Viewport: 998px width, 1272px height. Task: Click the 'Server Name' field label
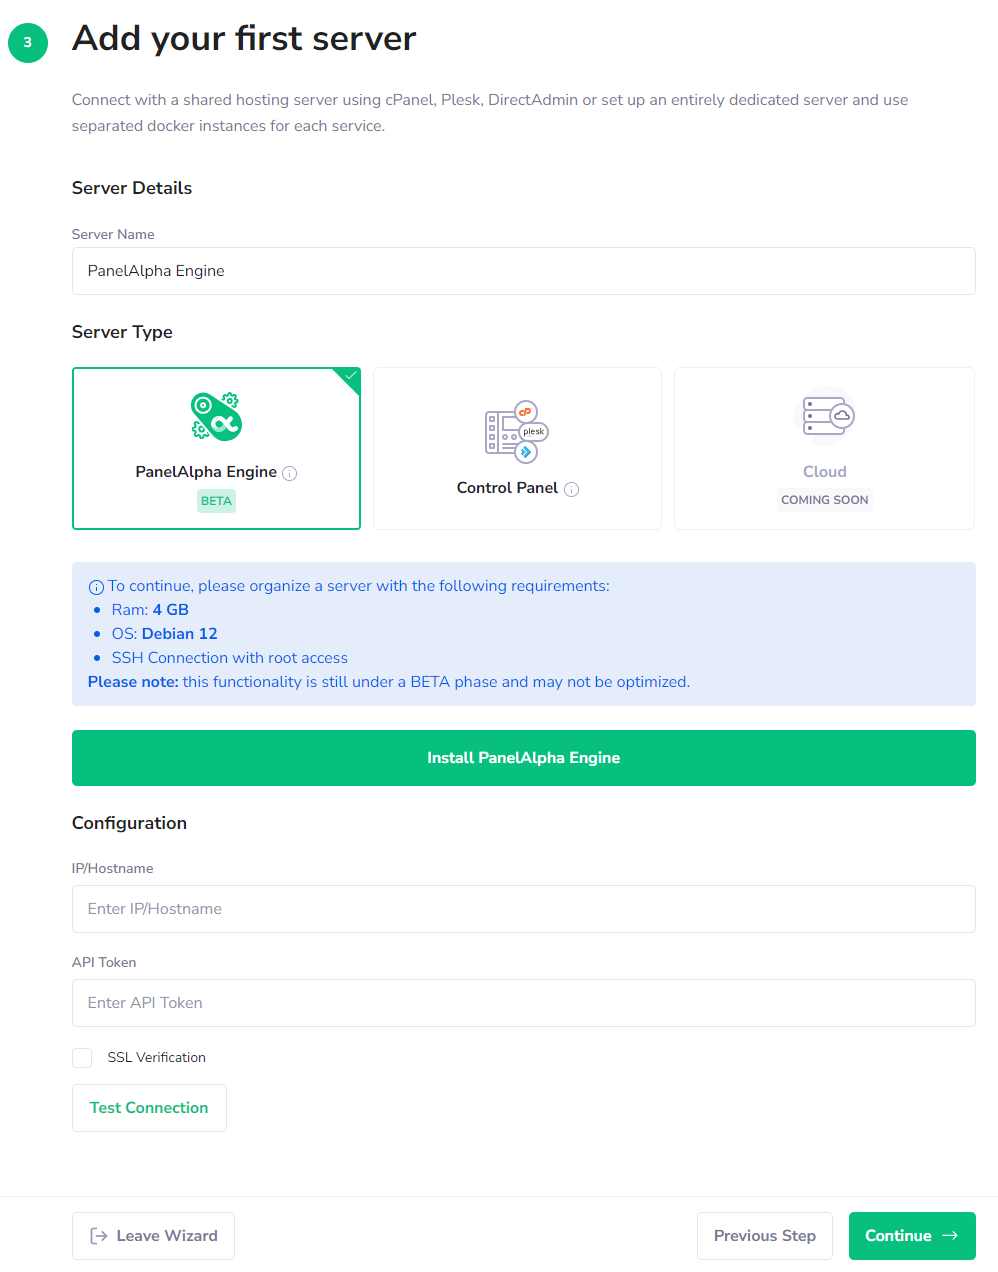(x=113, y=234)
